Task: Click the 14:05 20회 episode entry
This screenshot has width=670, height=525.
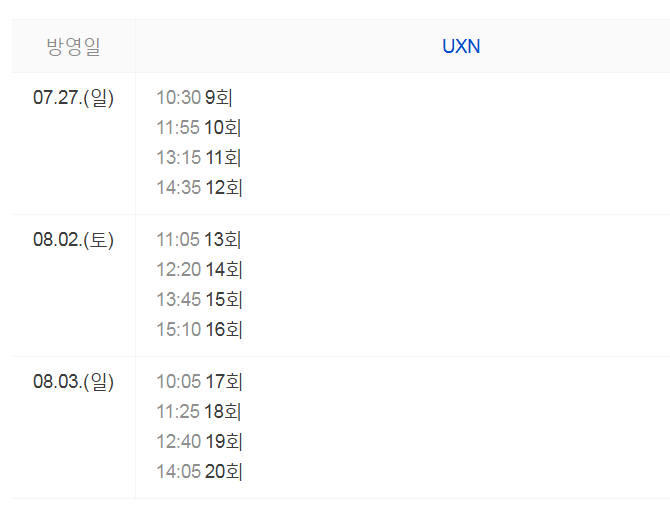Action: pos(199,472)
